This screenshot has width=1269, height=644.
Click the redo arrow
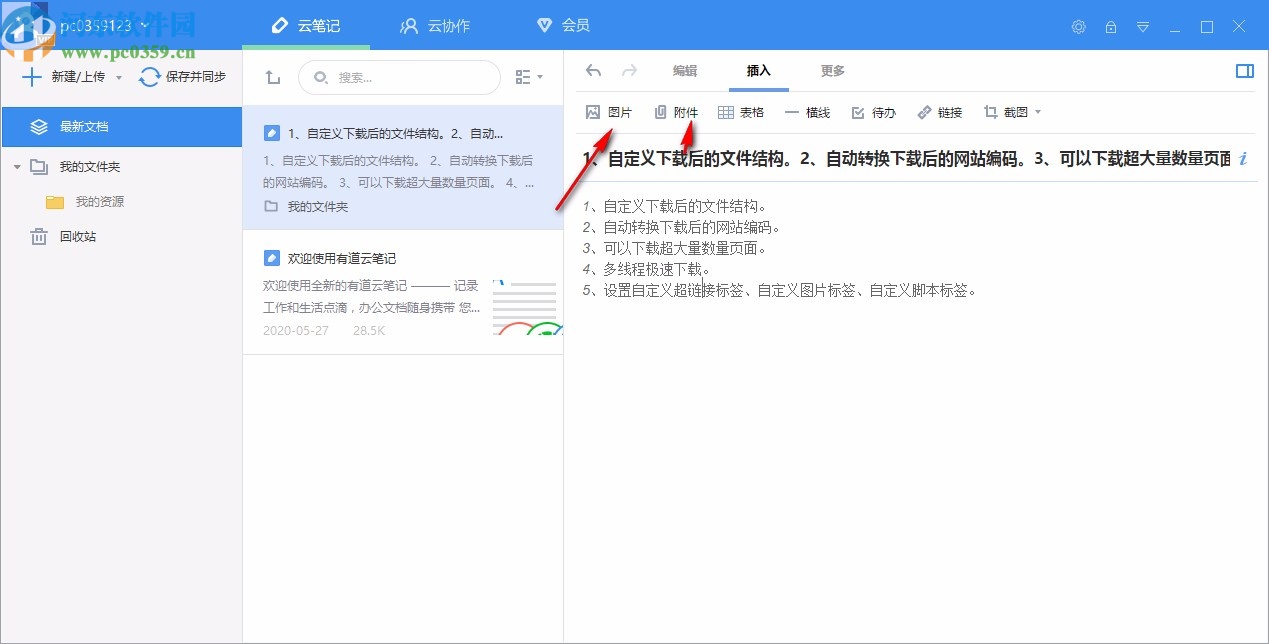[x=629, y=71]
